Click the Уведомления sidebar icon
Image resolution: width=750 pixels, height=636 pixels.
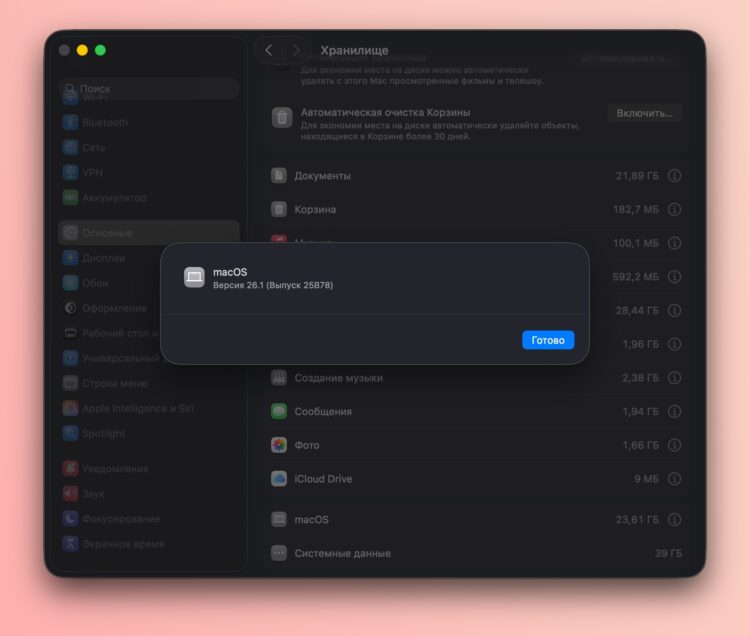pos(70,469)
